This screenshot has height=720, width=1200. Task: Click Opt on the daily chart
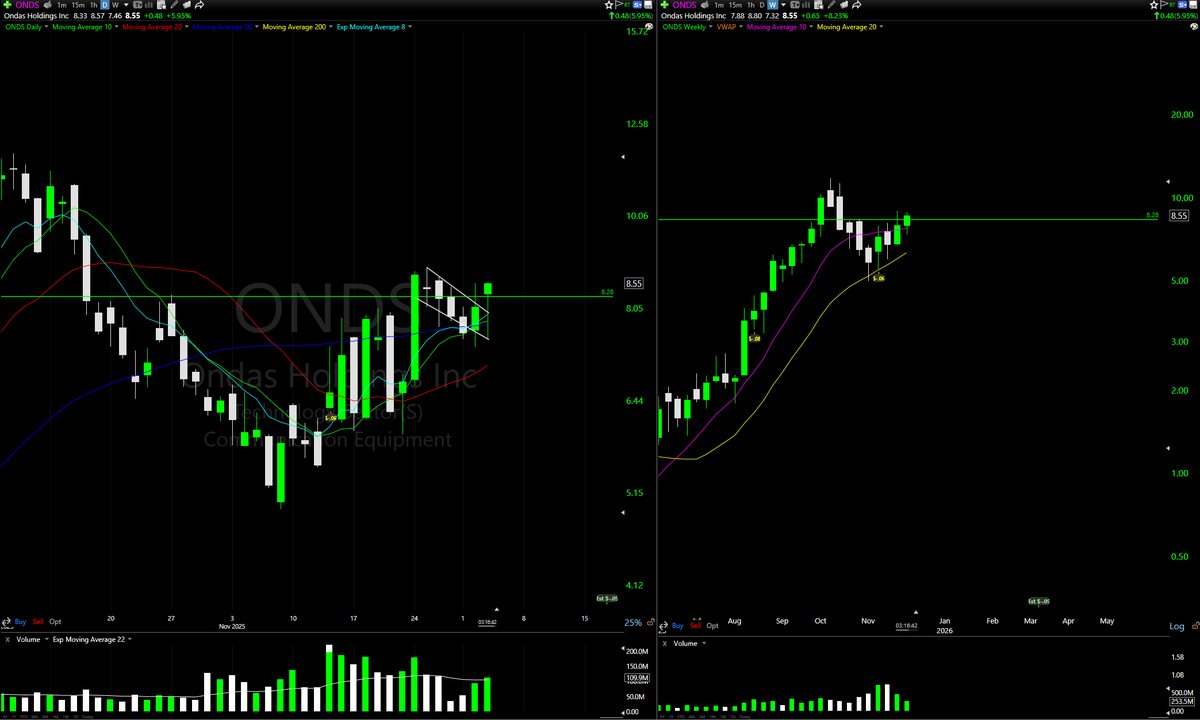click(55, 622)
